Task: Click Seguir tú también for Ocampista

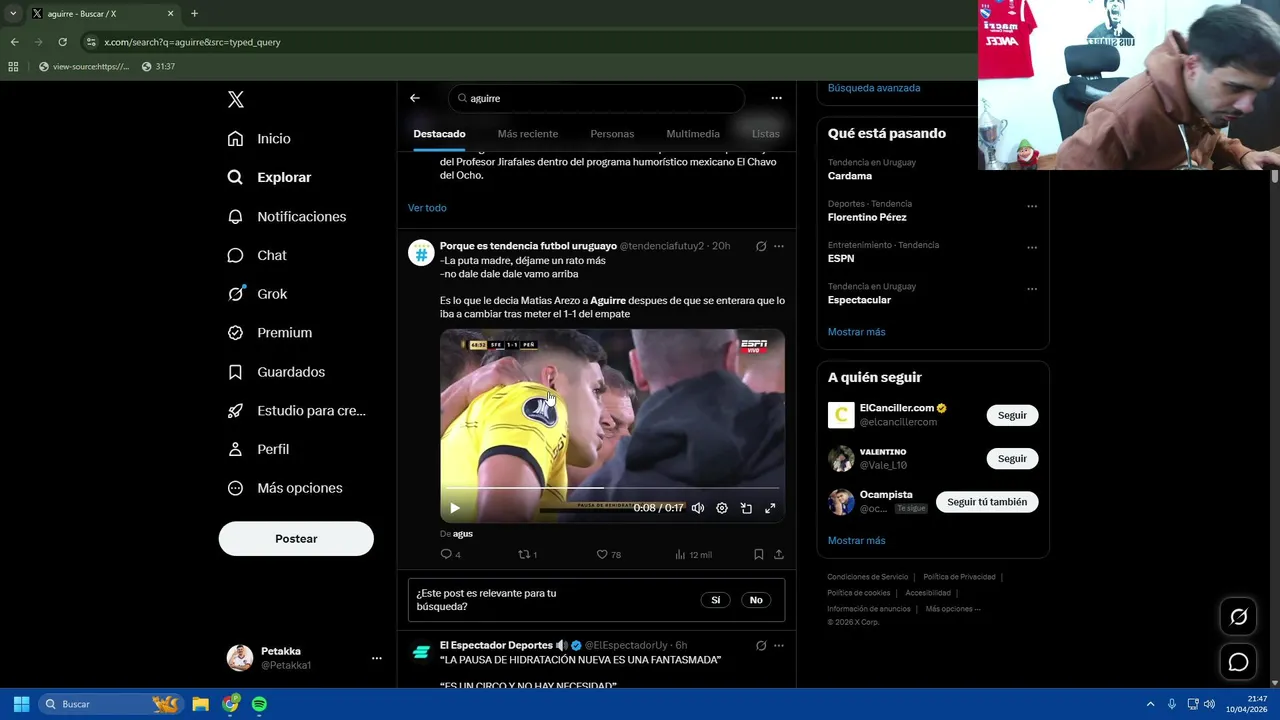Action: tap(987, 502)
